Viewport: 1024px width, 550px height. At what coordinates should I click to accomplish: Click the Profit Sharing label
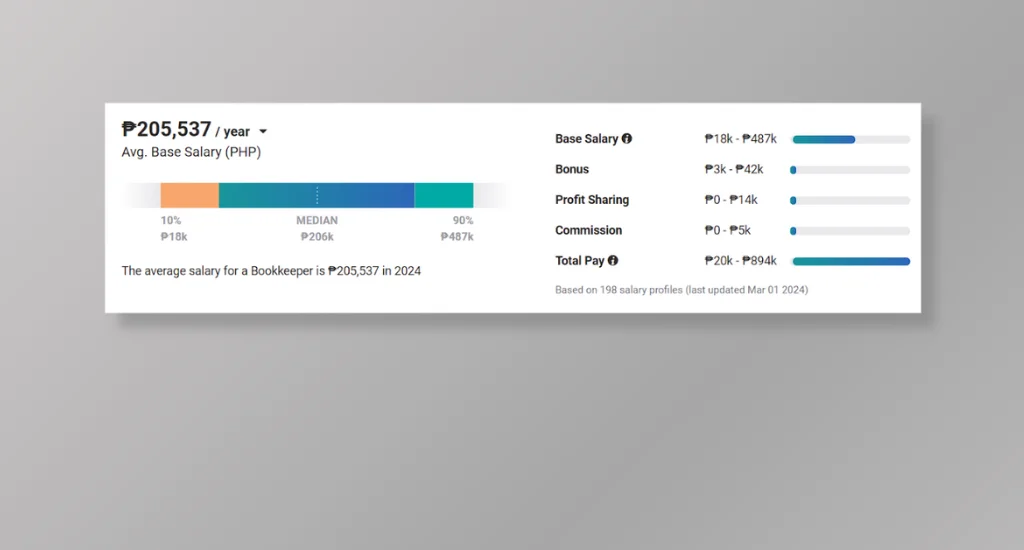[592, 200]
